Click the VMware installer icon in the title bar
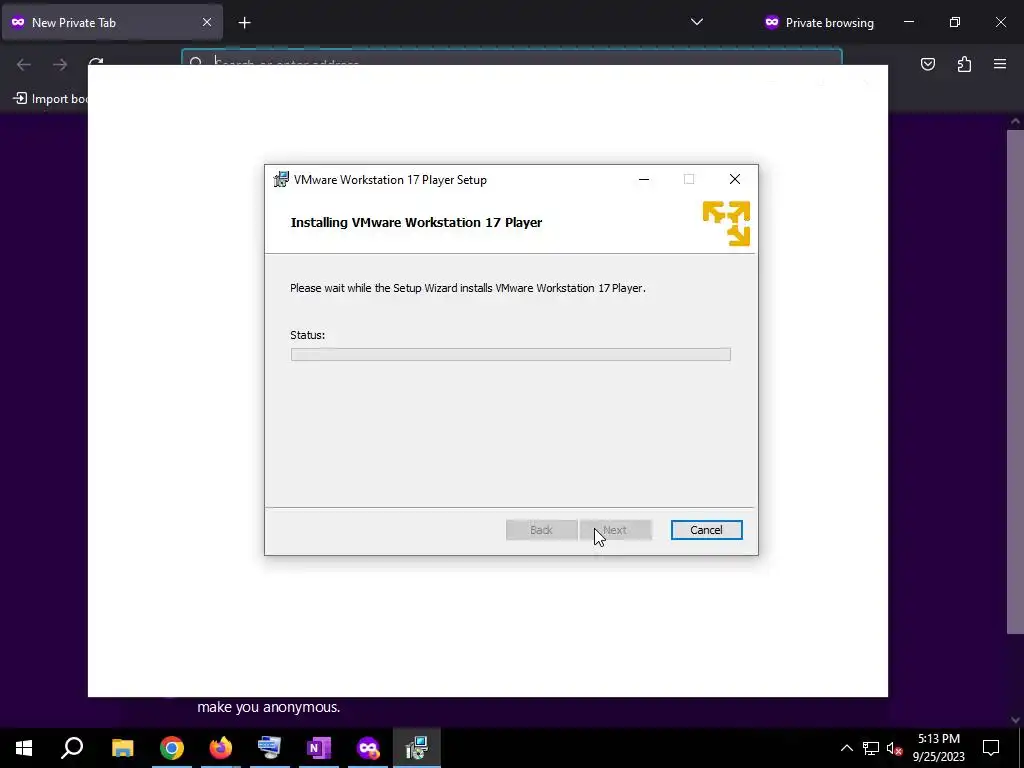 coord(281,180)
